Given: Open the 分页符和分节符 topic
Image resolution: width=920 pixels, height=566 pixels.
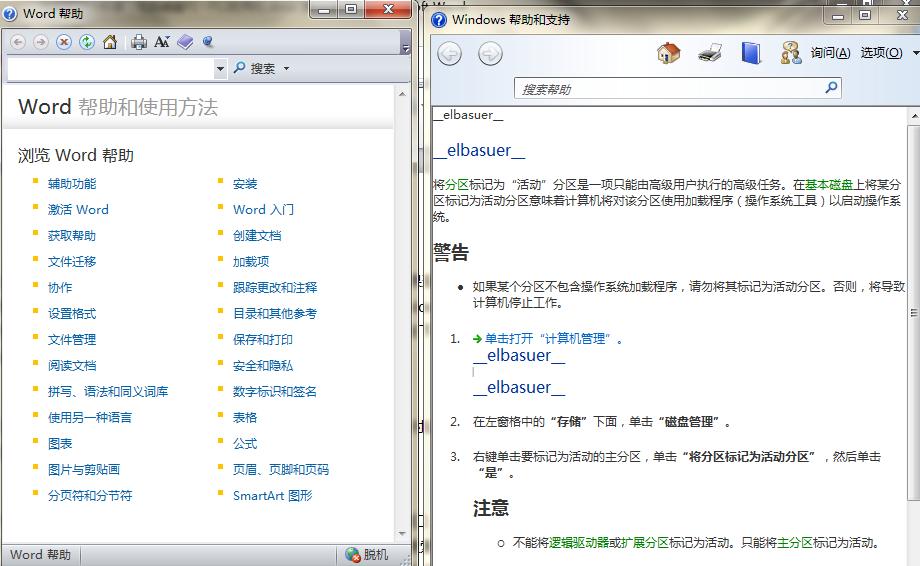Looking at the screenshot, I should point(90,496).
